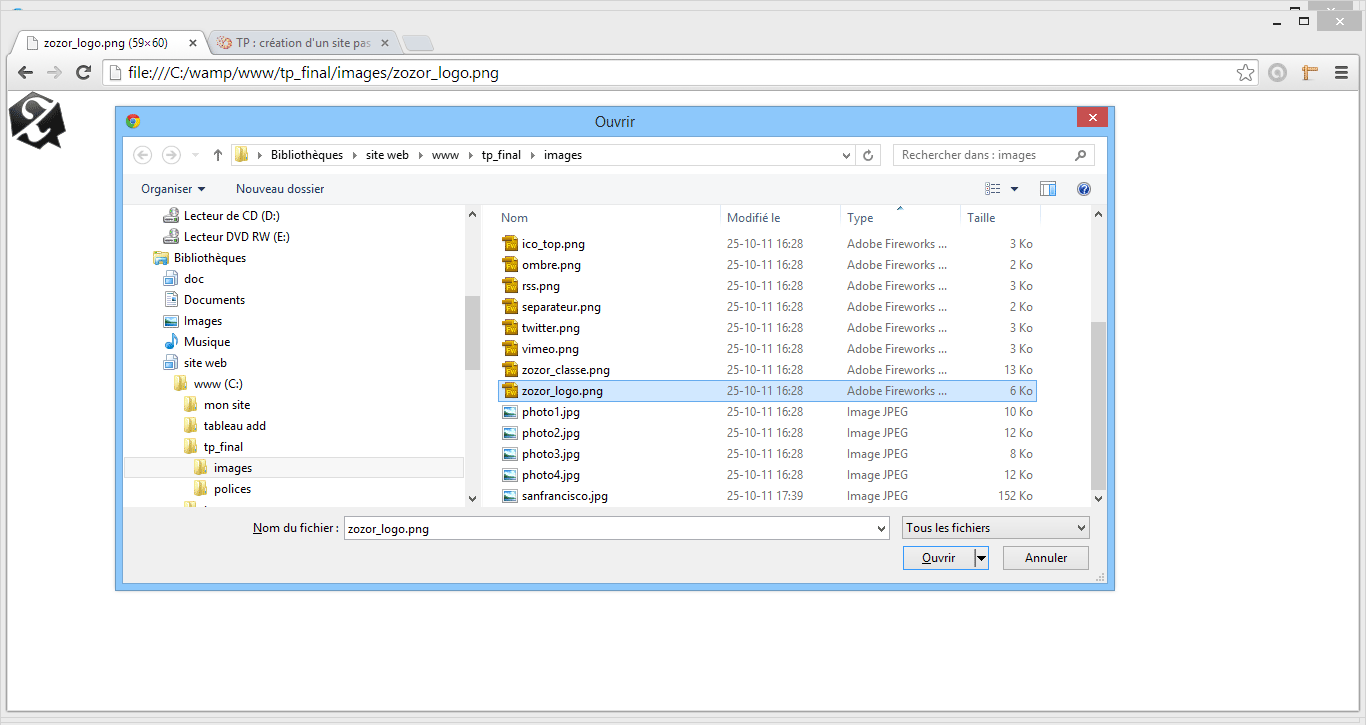Click Nouveau dossier in the toolbar
The image size is (1366, 725).
280,189
